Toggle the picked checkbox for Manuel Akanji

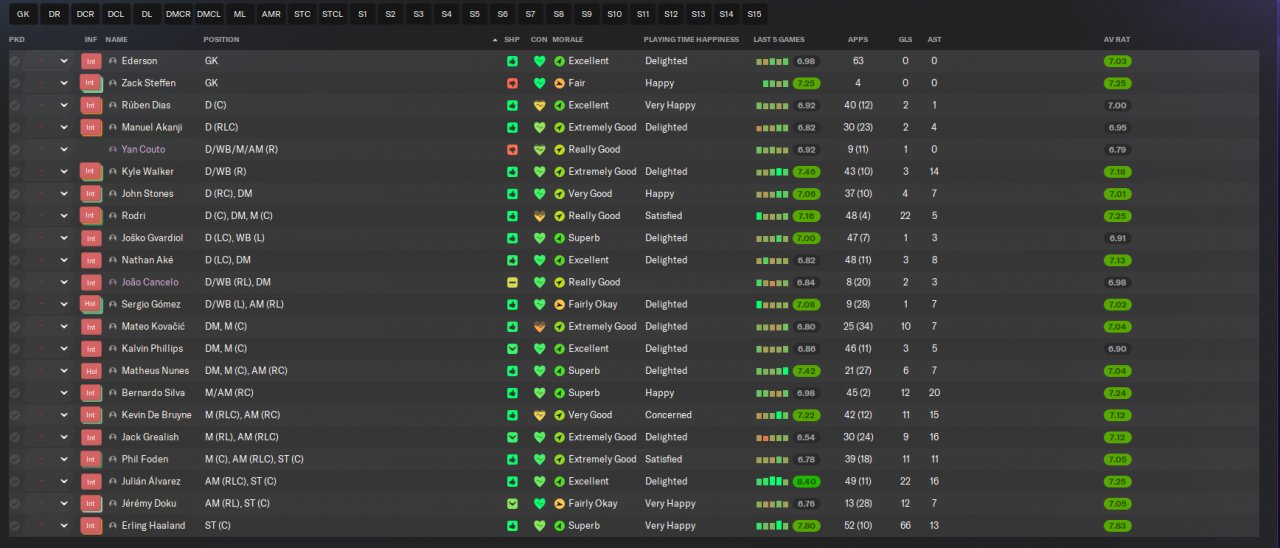point(14,127)
